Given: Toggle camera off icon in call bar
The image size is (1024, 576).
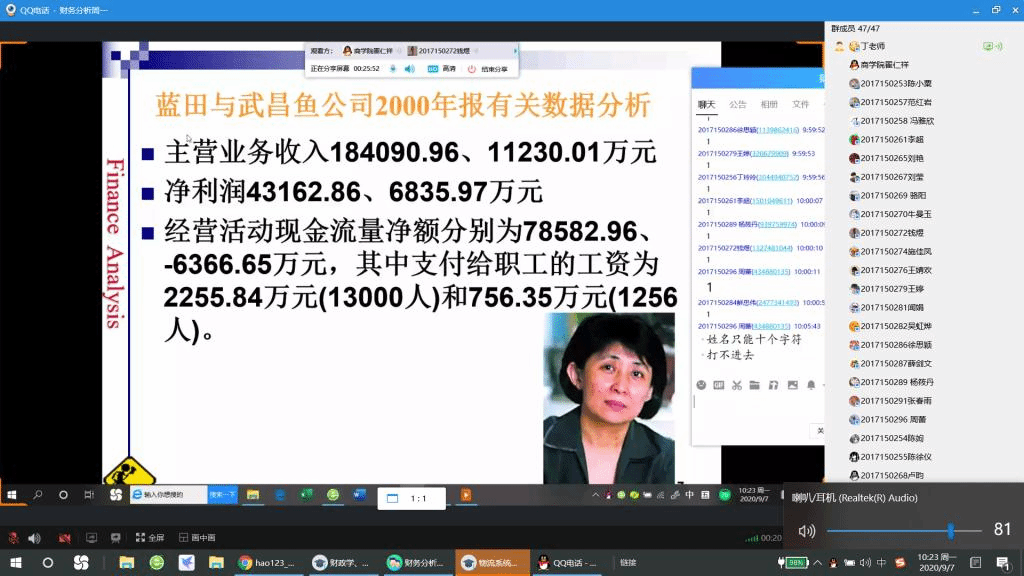Looking at the screenshot, I should 64,538.
